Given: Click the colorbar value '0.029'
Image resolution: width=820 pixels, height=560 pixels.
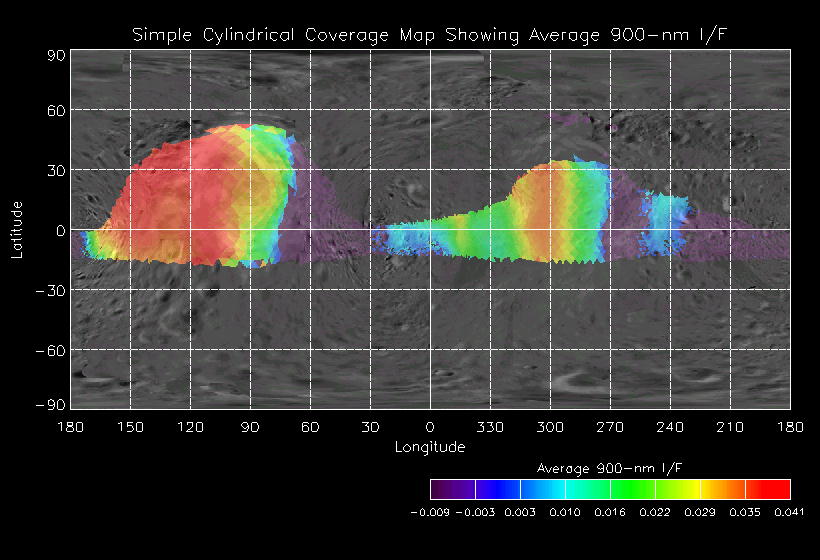Looking at the screenshot, I should point(700,512).
